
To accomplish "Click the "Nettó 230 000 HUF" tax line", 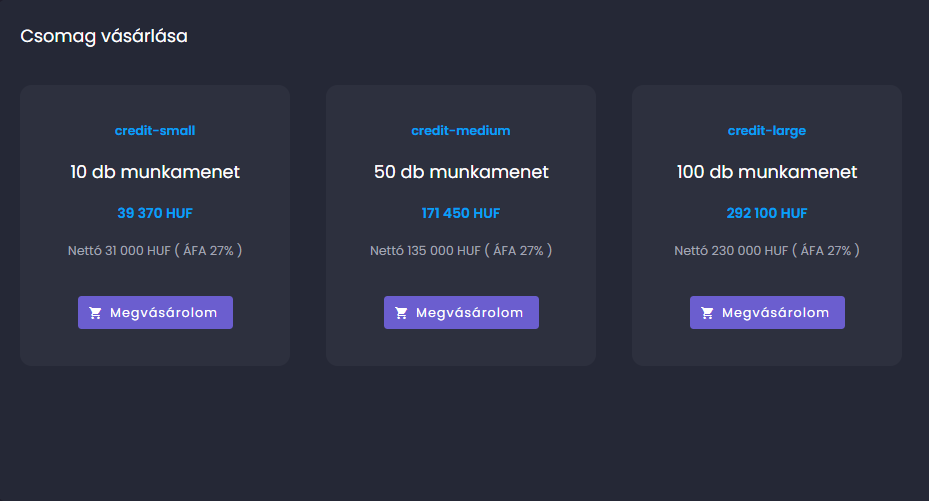I will pos(767,250).
